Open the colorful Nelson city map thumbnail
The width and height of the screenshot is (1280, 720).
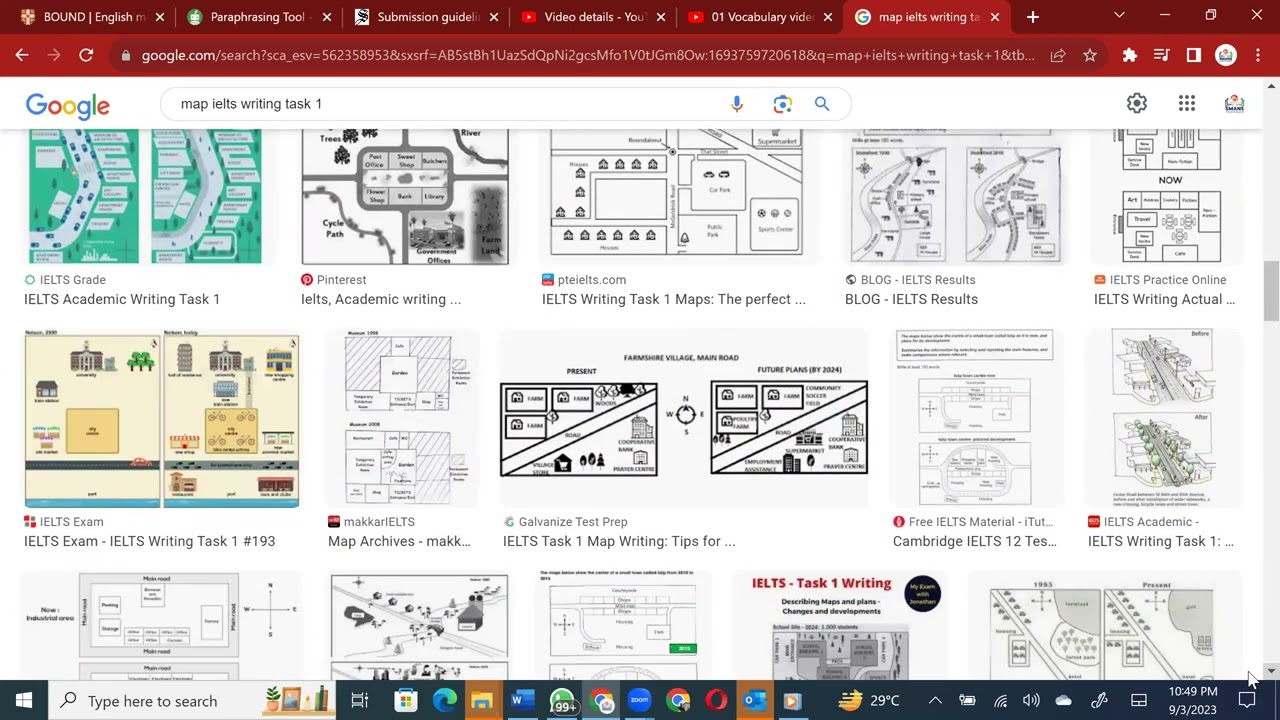(162, 420)
